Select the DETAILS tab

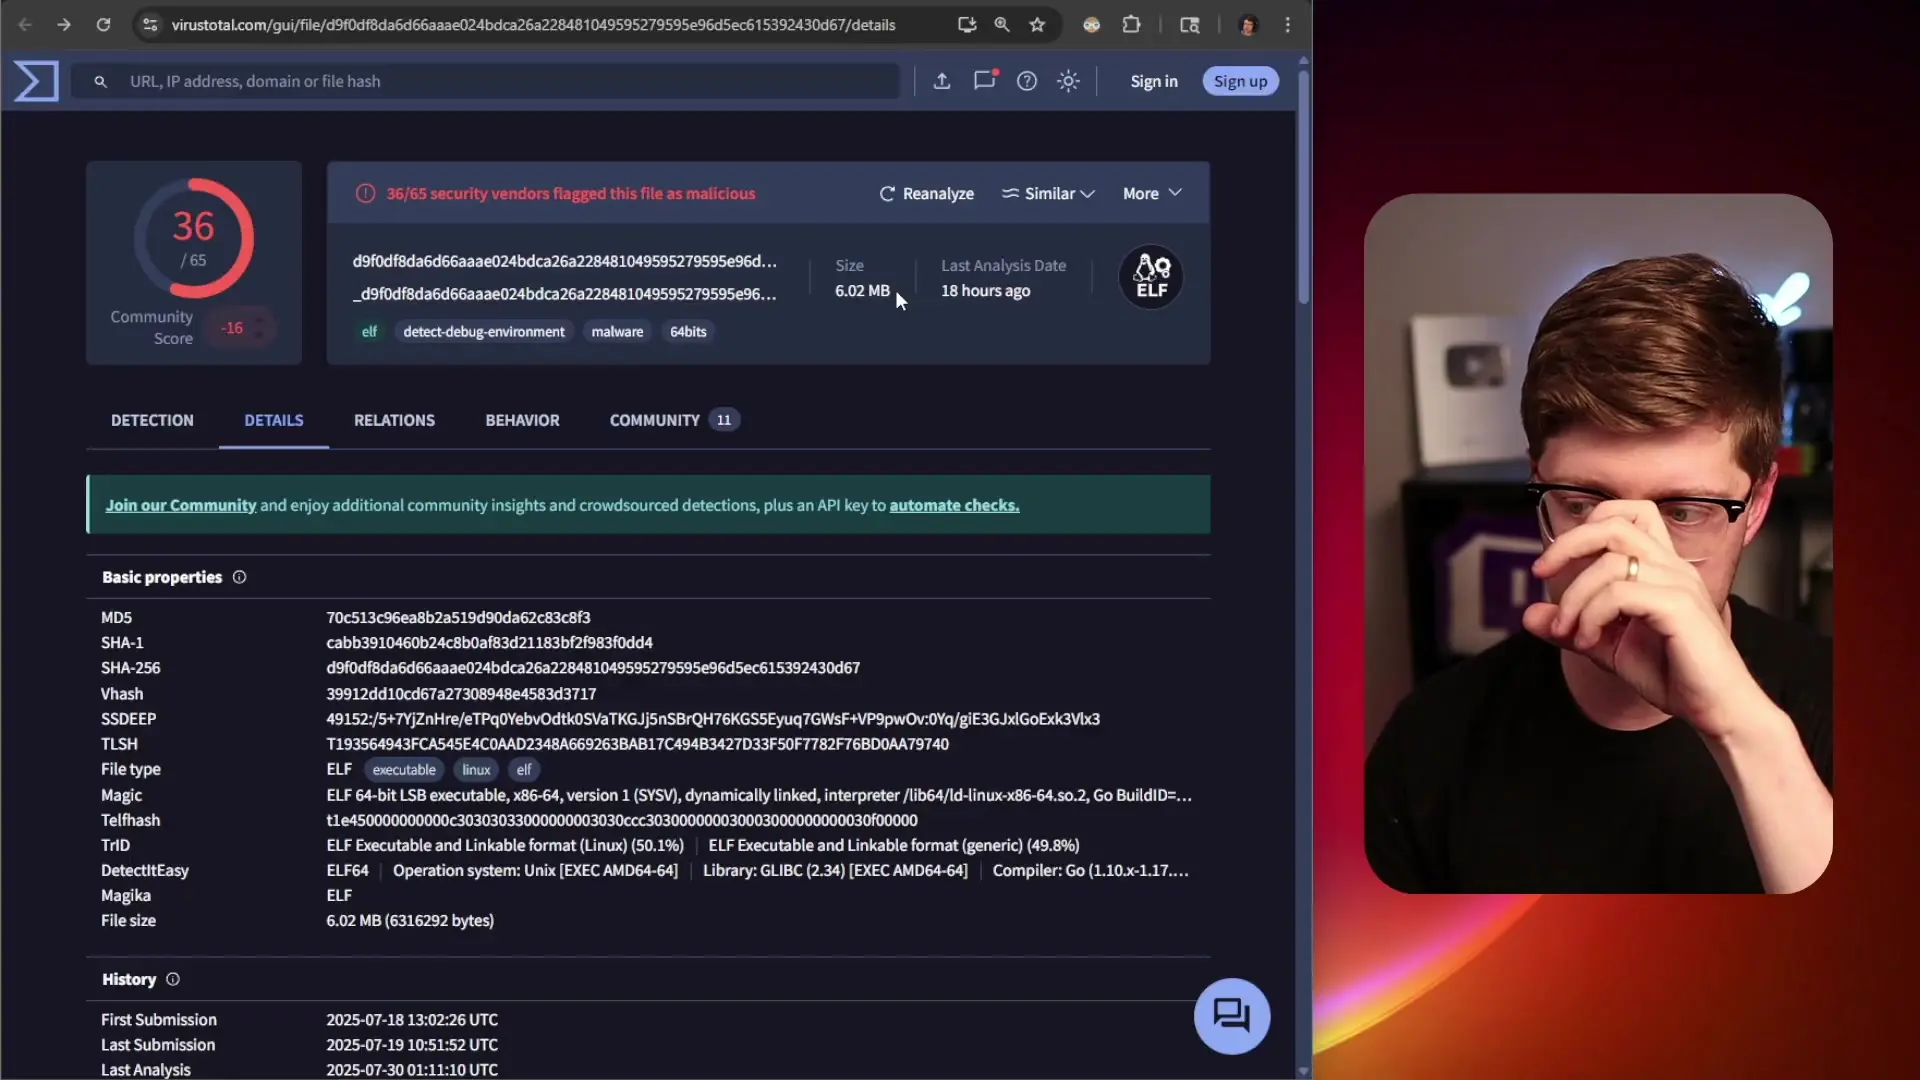pos(274,420)
